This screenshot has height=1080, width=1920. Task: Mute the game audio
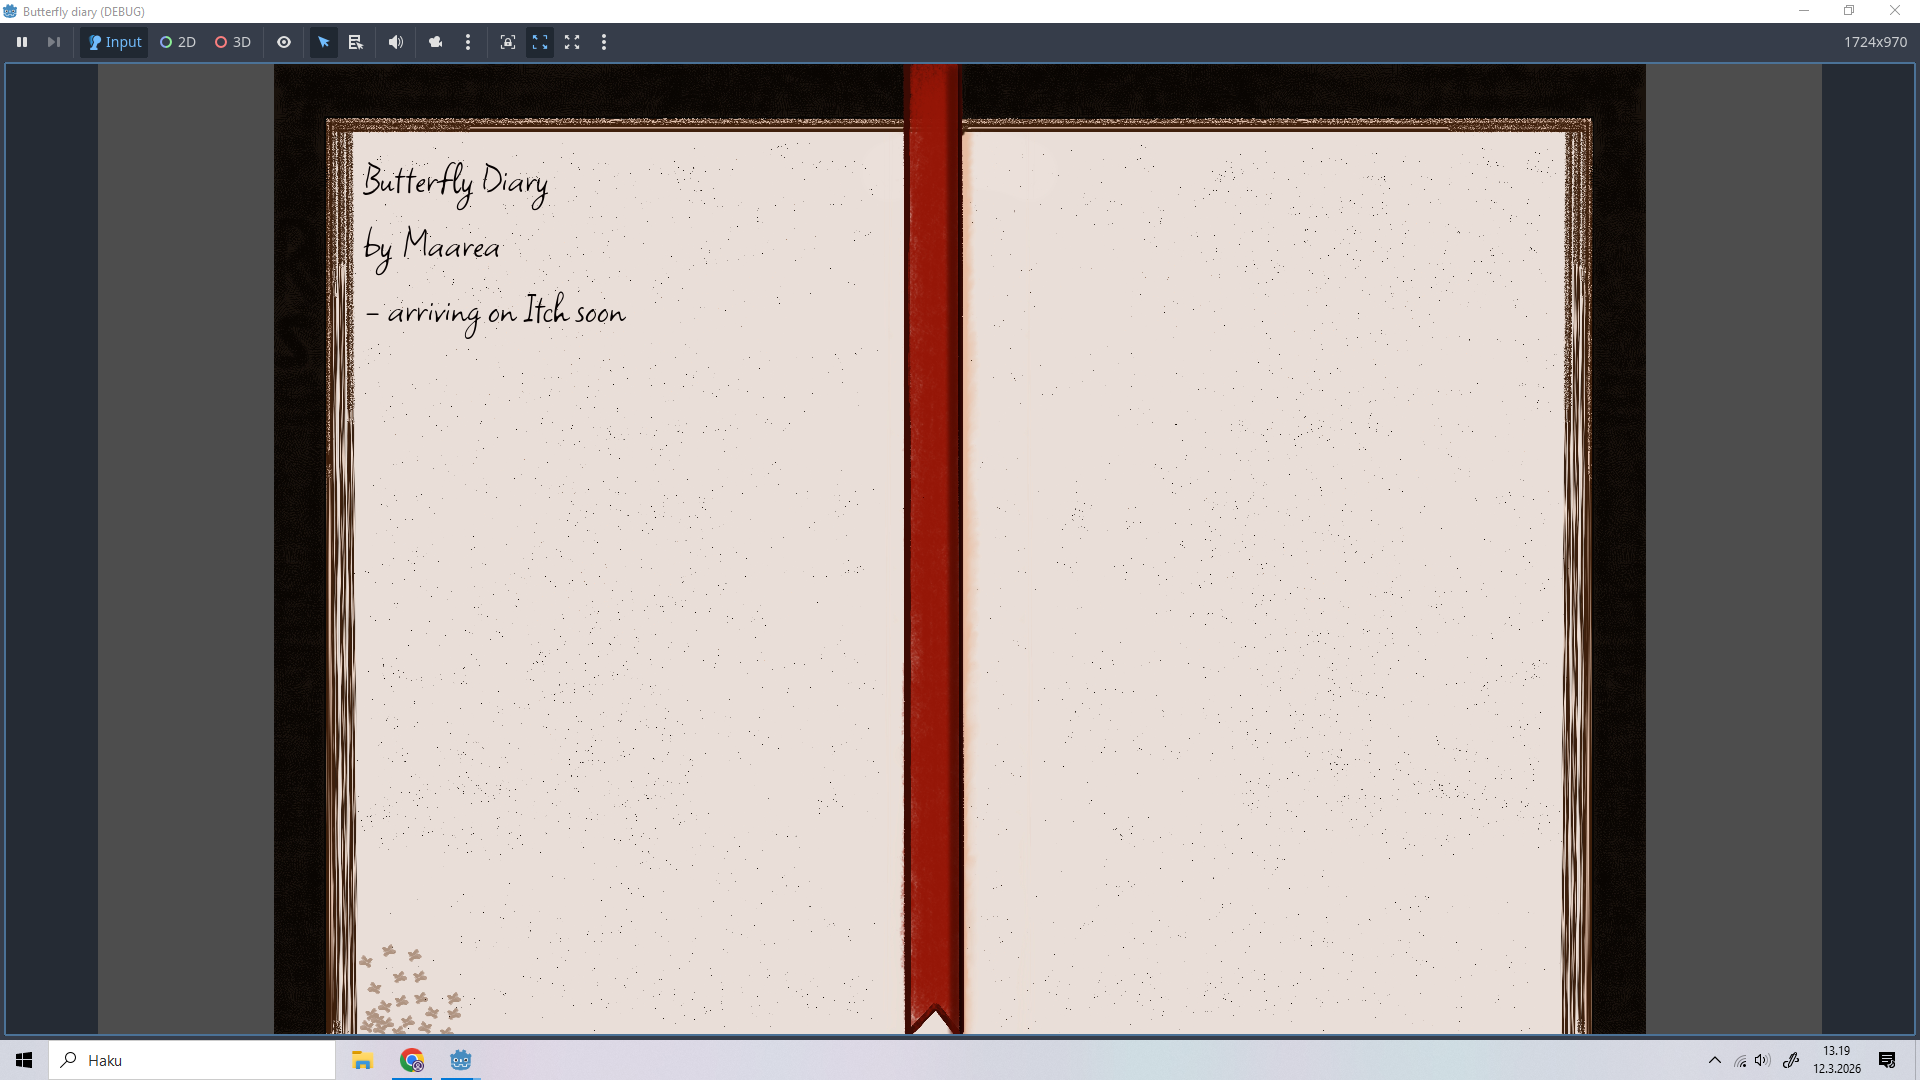point(396,42)
